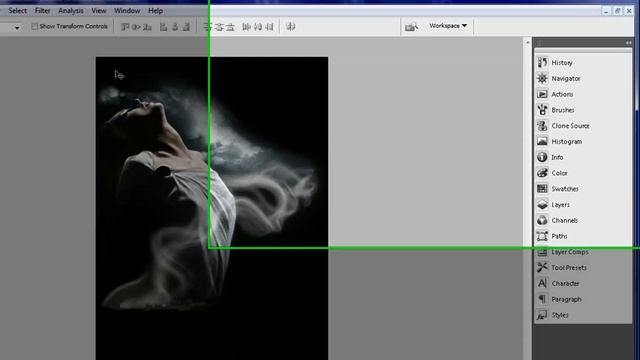Image resolution: width=640 pixels, height=360 pixels.
Task: Click Align top edges icon
Action: click(125, 27)
